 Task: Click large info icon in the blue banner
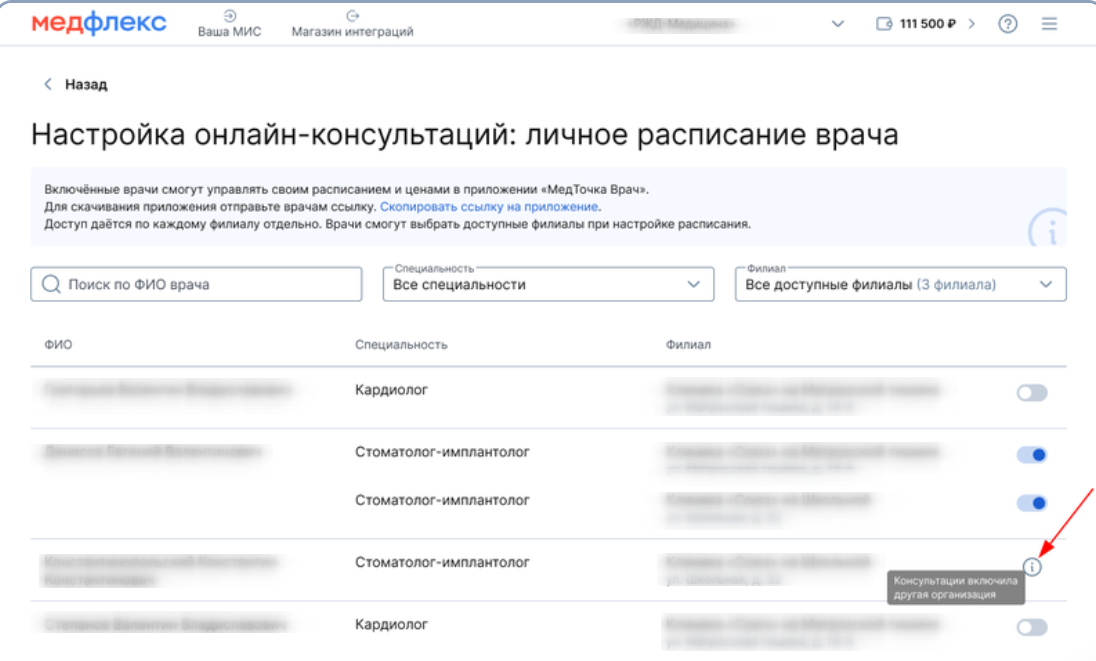pyautogui.click(x=1047, y=230)
